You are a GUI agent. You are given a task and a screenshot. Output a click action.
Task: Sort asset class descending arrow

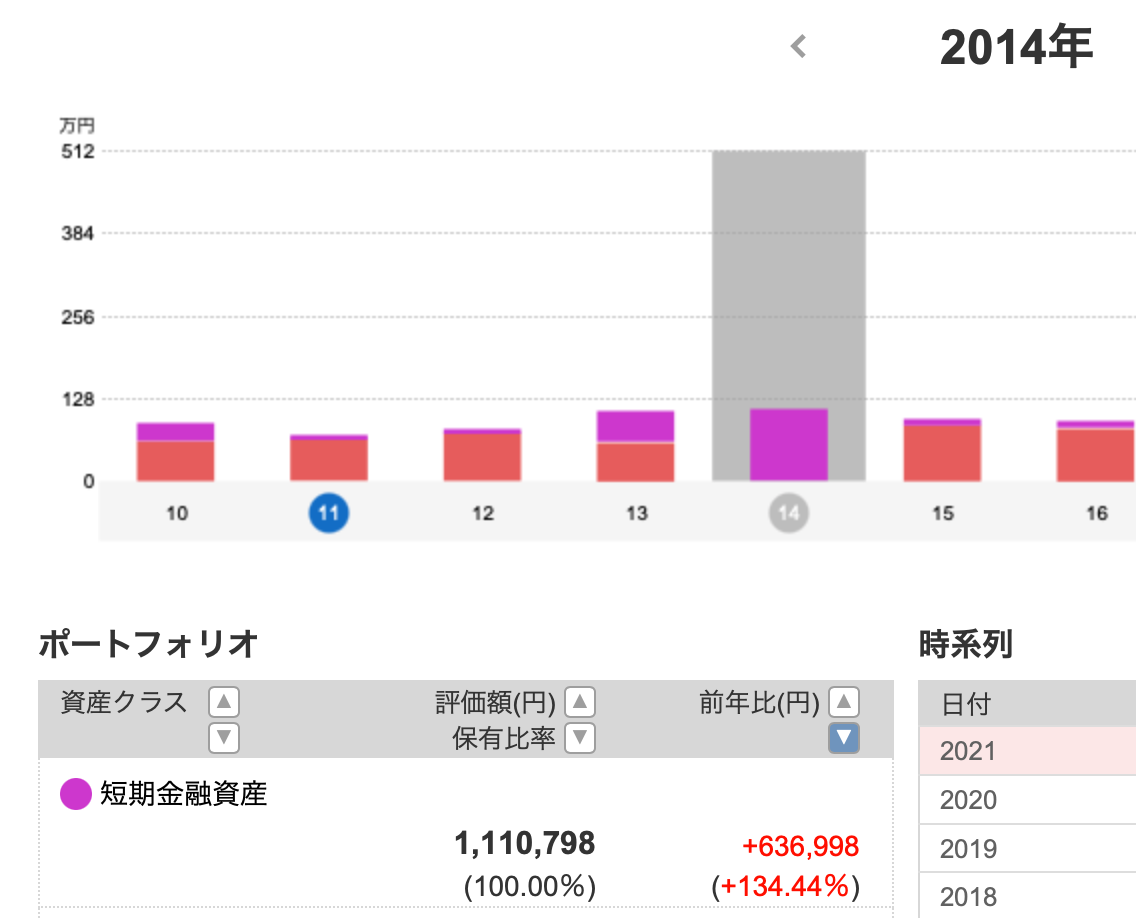tap(224, 738)
